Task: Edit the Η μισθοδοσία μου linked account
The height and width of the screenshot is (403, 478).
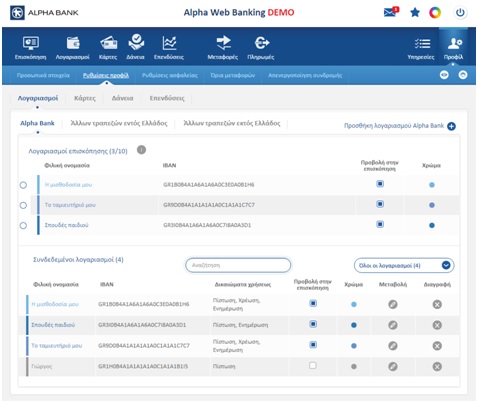Action: pyautogui.click(x=393, y=304)
